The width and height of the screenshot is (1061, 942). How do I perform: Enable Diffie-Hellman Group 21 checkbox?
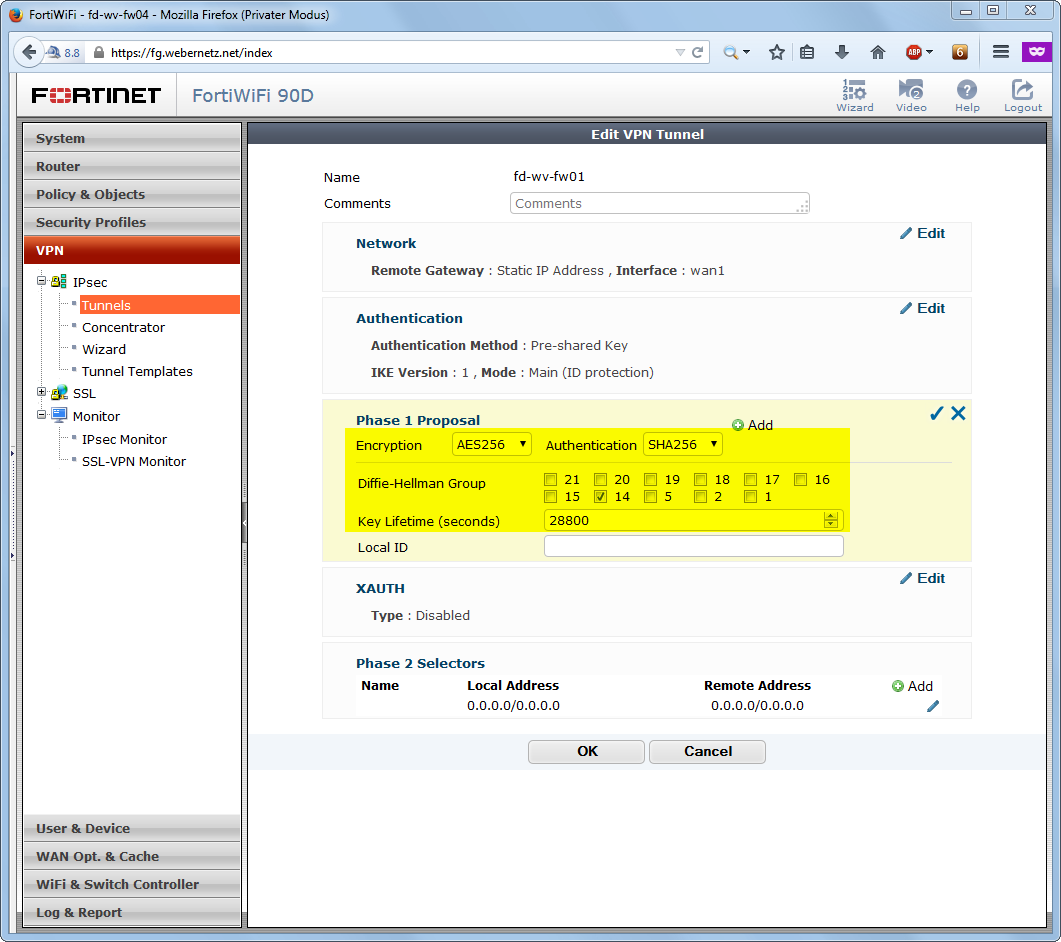pos(551,480)
